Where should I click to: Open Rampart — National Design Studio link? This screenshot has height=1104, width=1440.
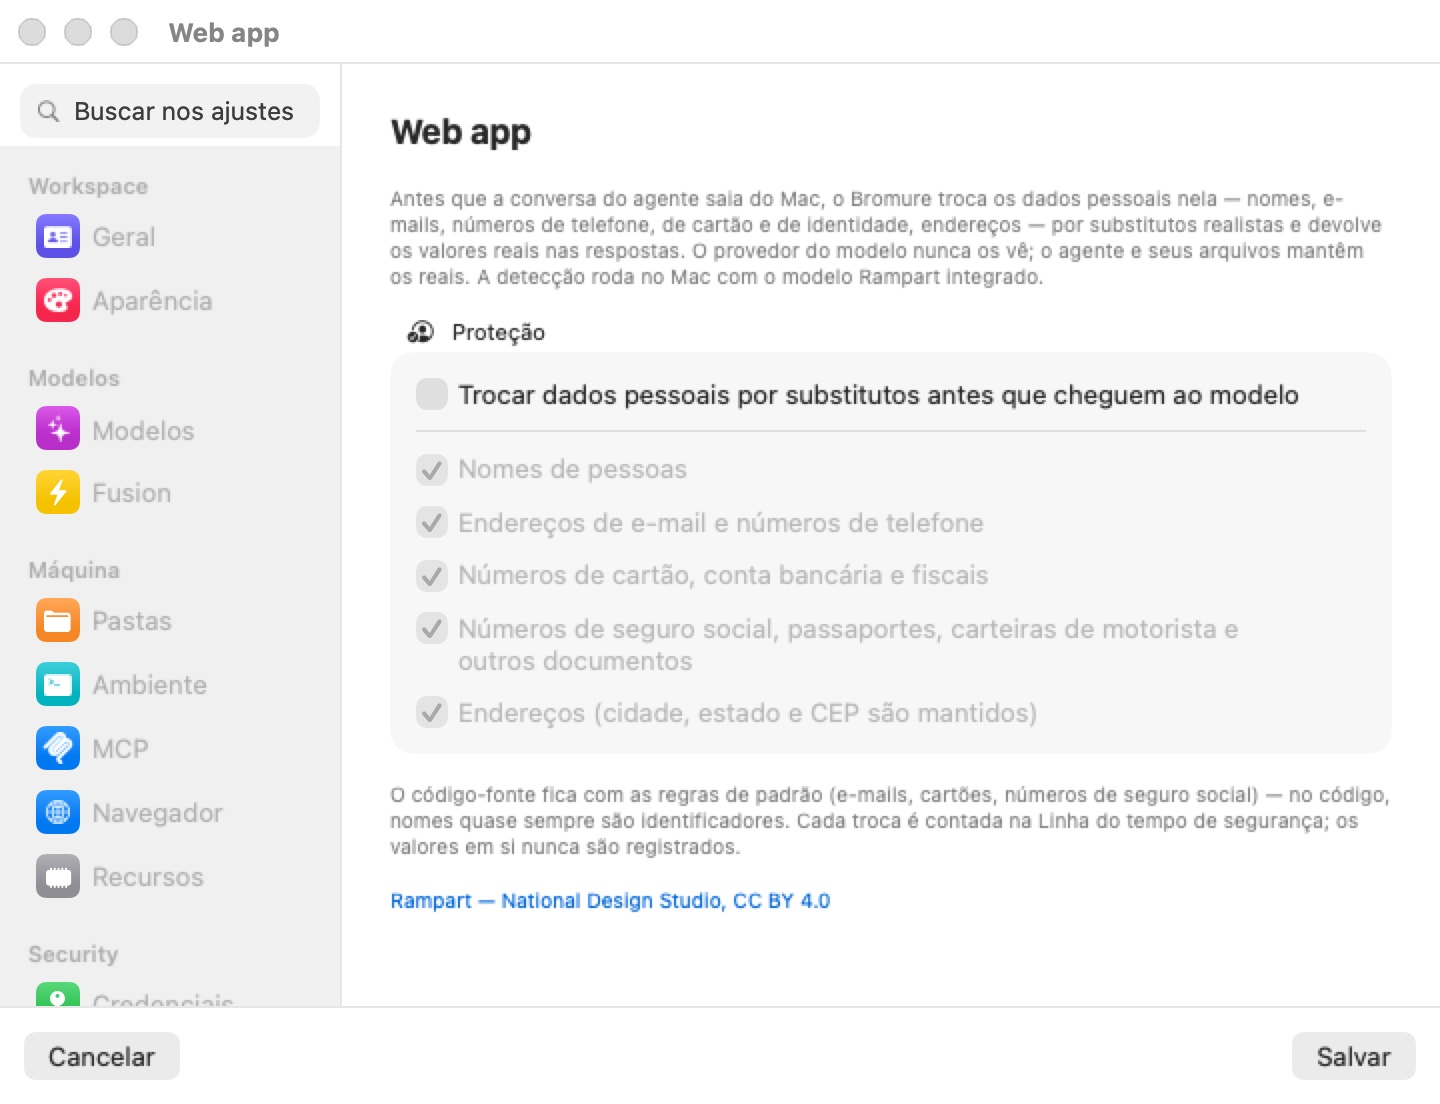(x=610, y=901)
